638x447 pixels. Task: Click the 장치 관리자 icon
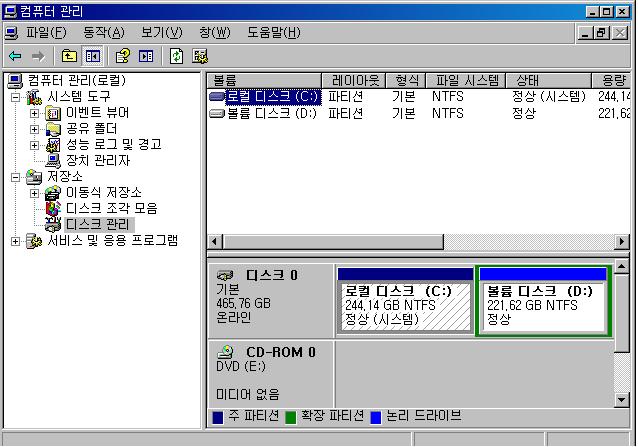53,161
